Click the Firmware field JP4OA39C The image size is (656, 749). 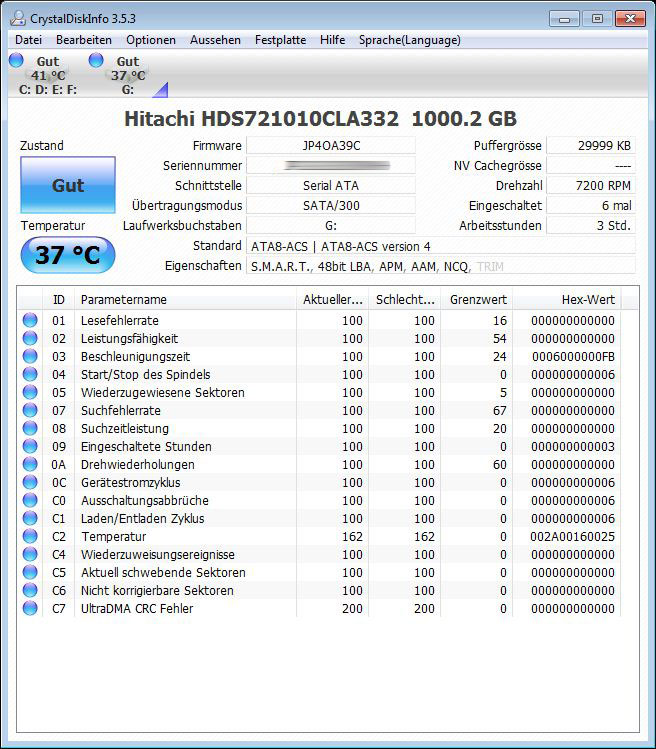pyautogui.click(x=331, y=146)
